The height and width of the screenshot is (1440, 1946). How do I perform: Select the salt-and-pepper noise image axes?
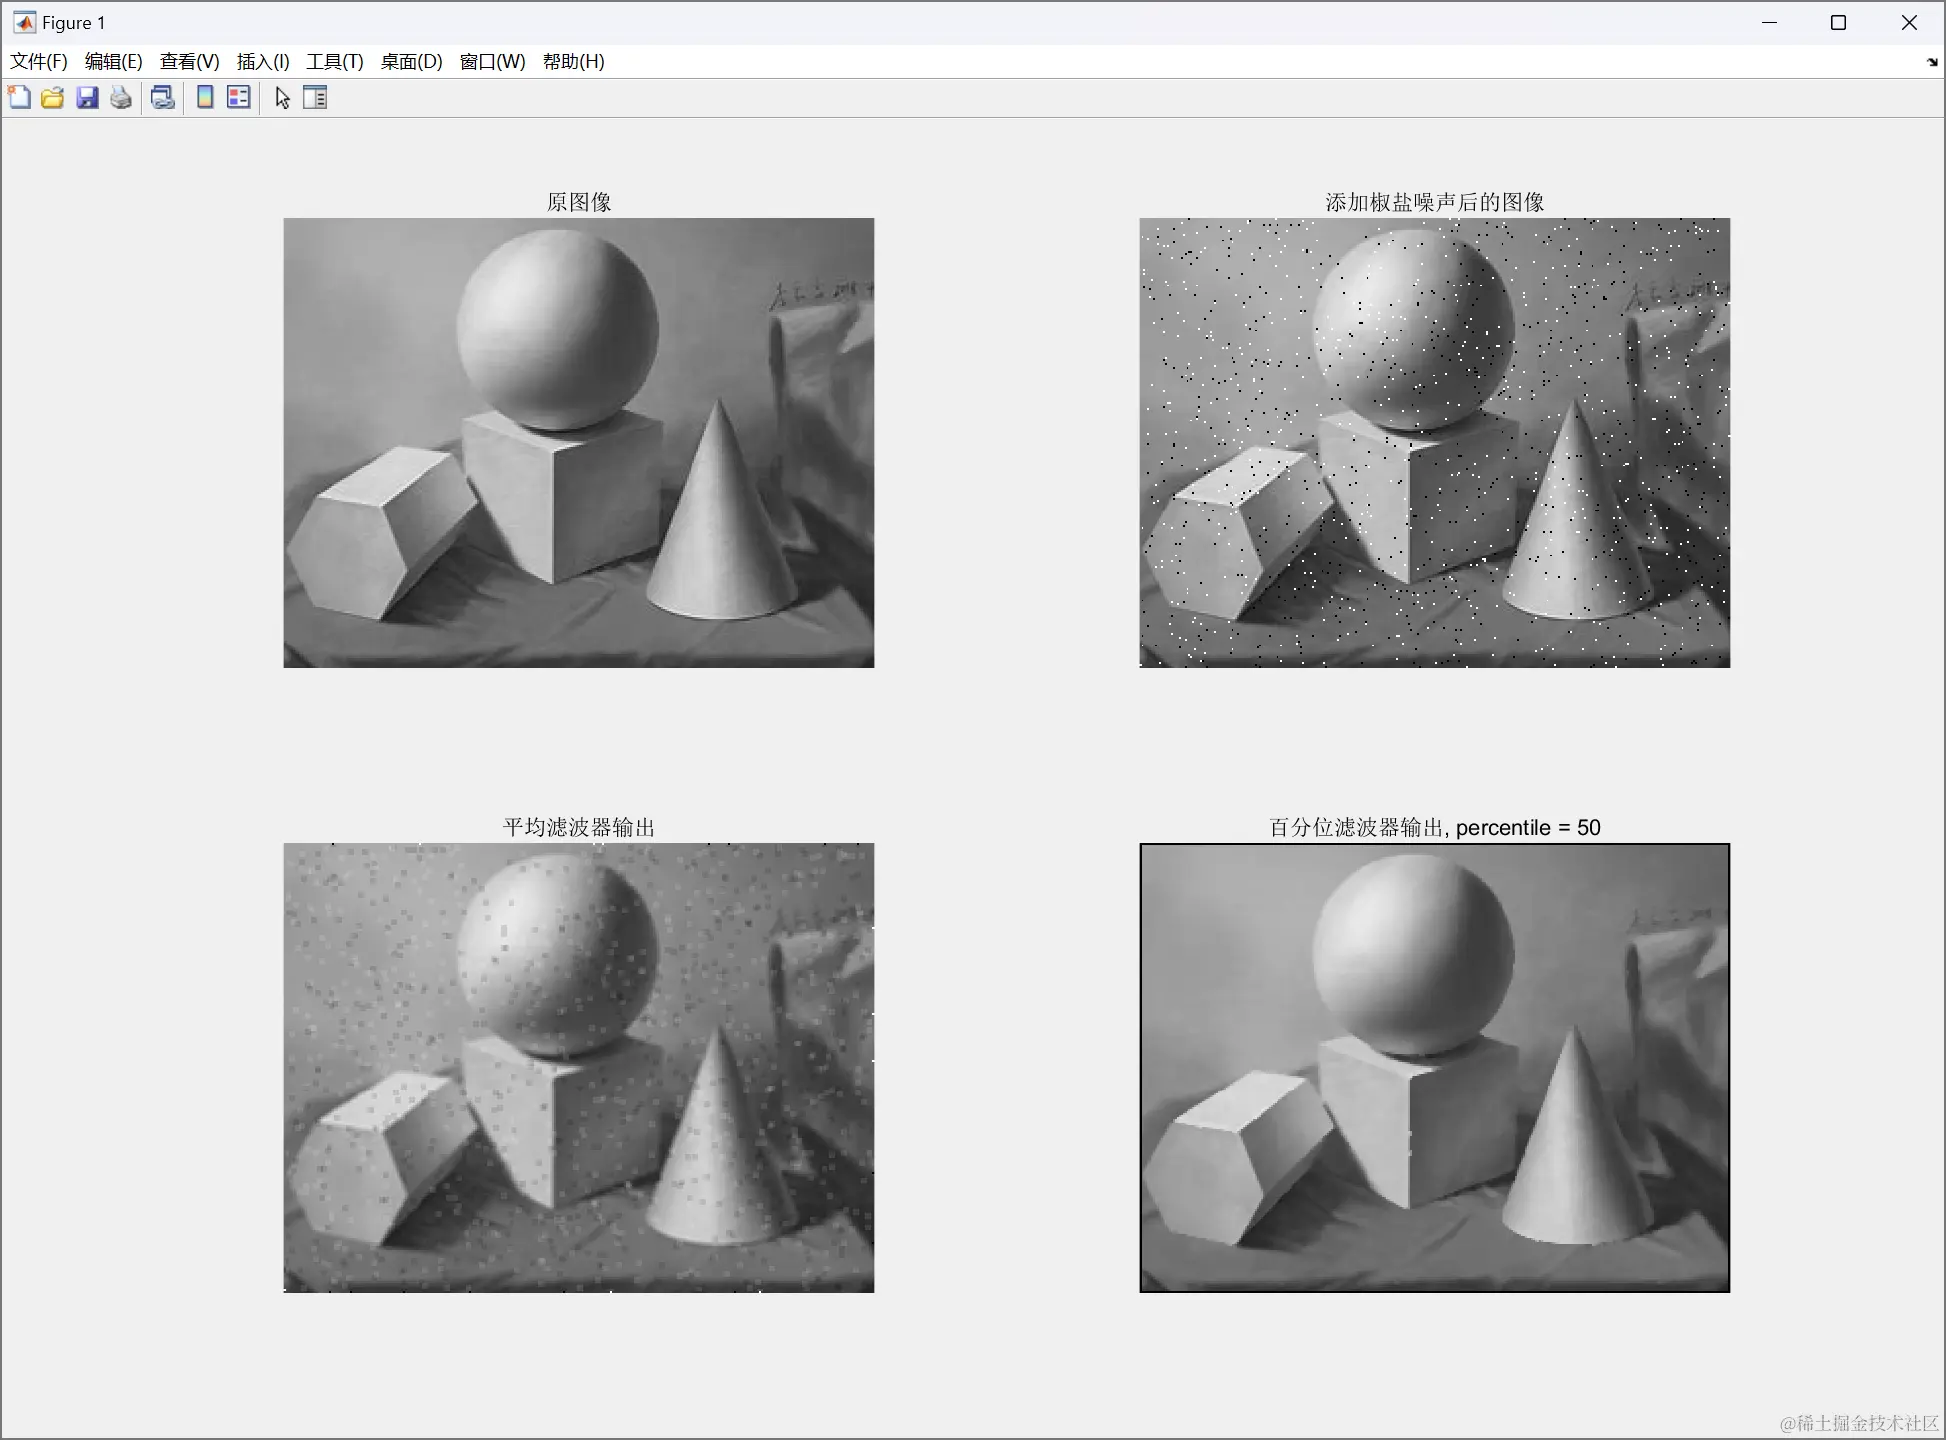(1434, 443)
